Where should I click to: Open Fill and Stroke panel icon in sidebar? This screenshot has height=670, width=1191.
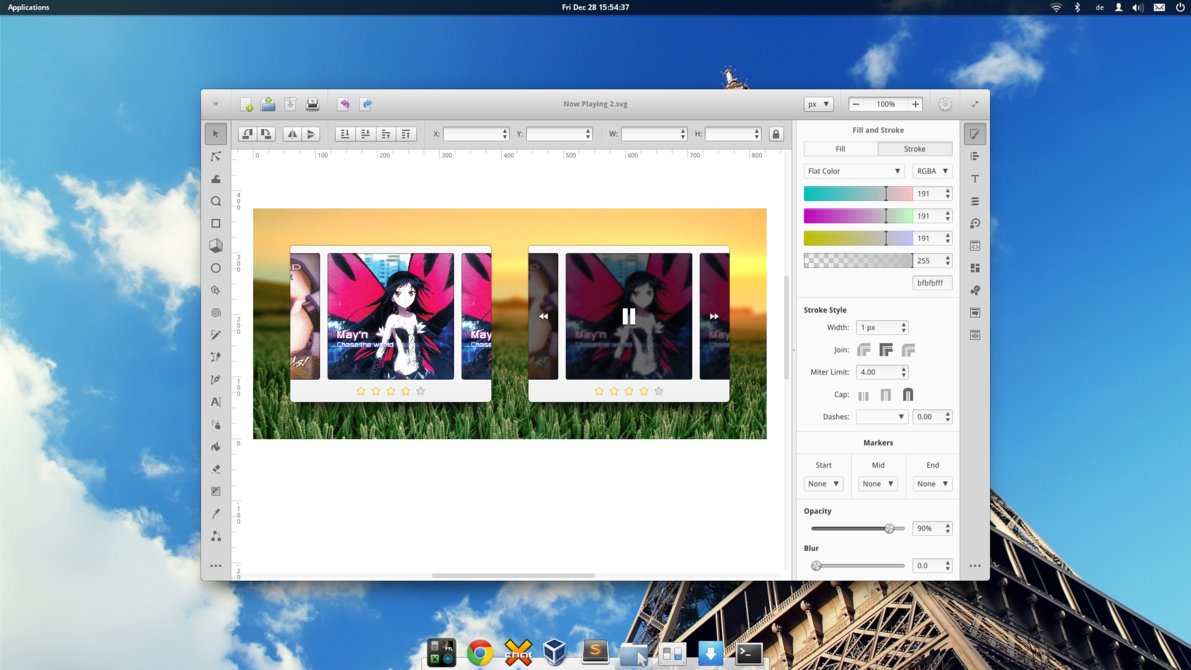pyautogui.click(x=975, y=134)
